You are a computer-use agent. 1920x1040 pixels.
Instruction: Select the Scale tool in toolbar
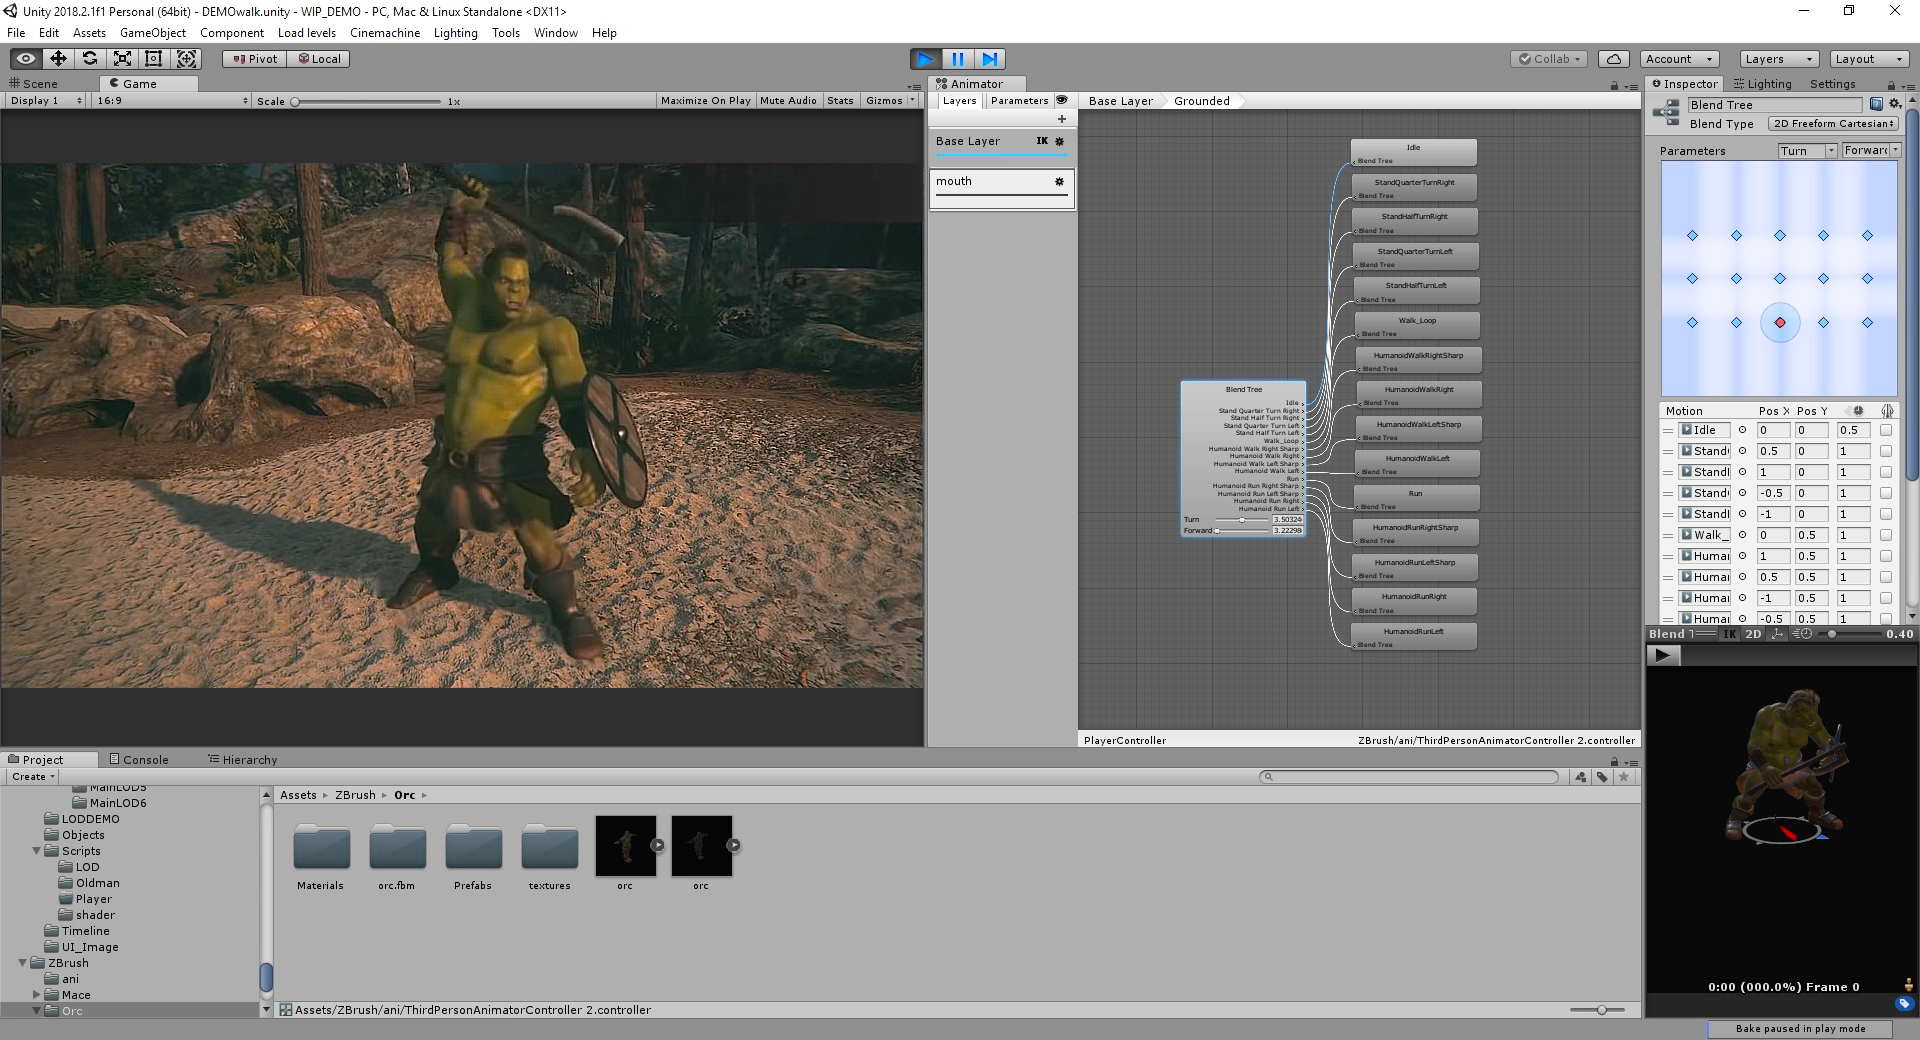coord(122,59)
